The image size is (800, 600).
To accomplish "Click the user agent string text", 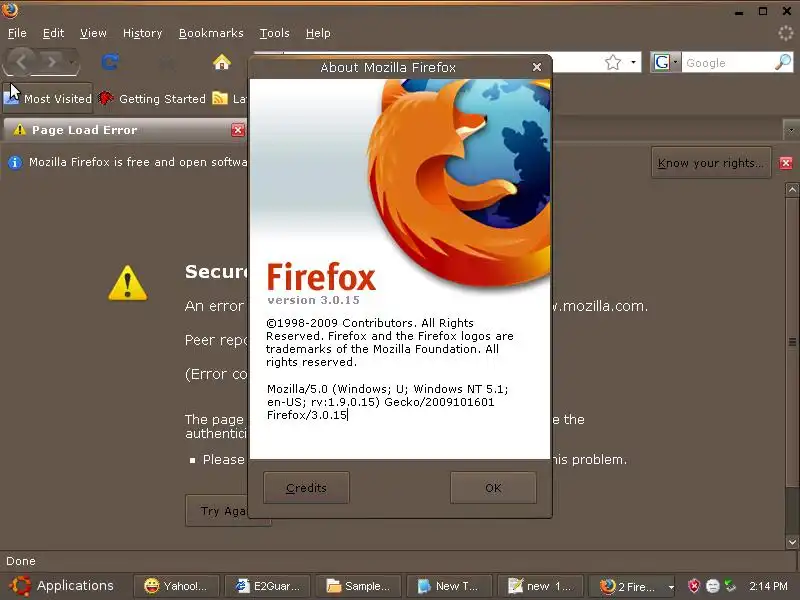I will pos(388,402).
